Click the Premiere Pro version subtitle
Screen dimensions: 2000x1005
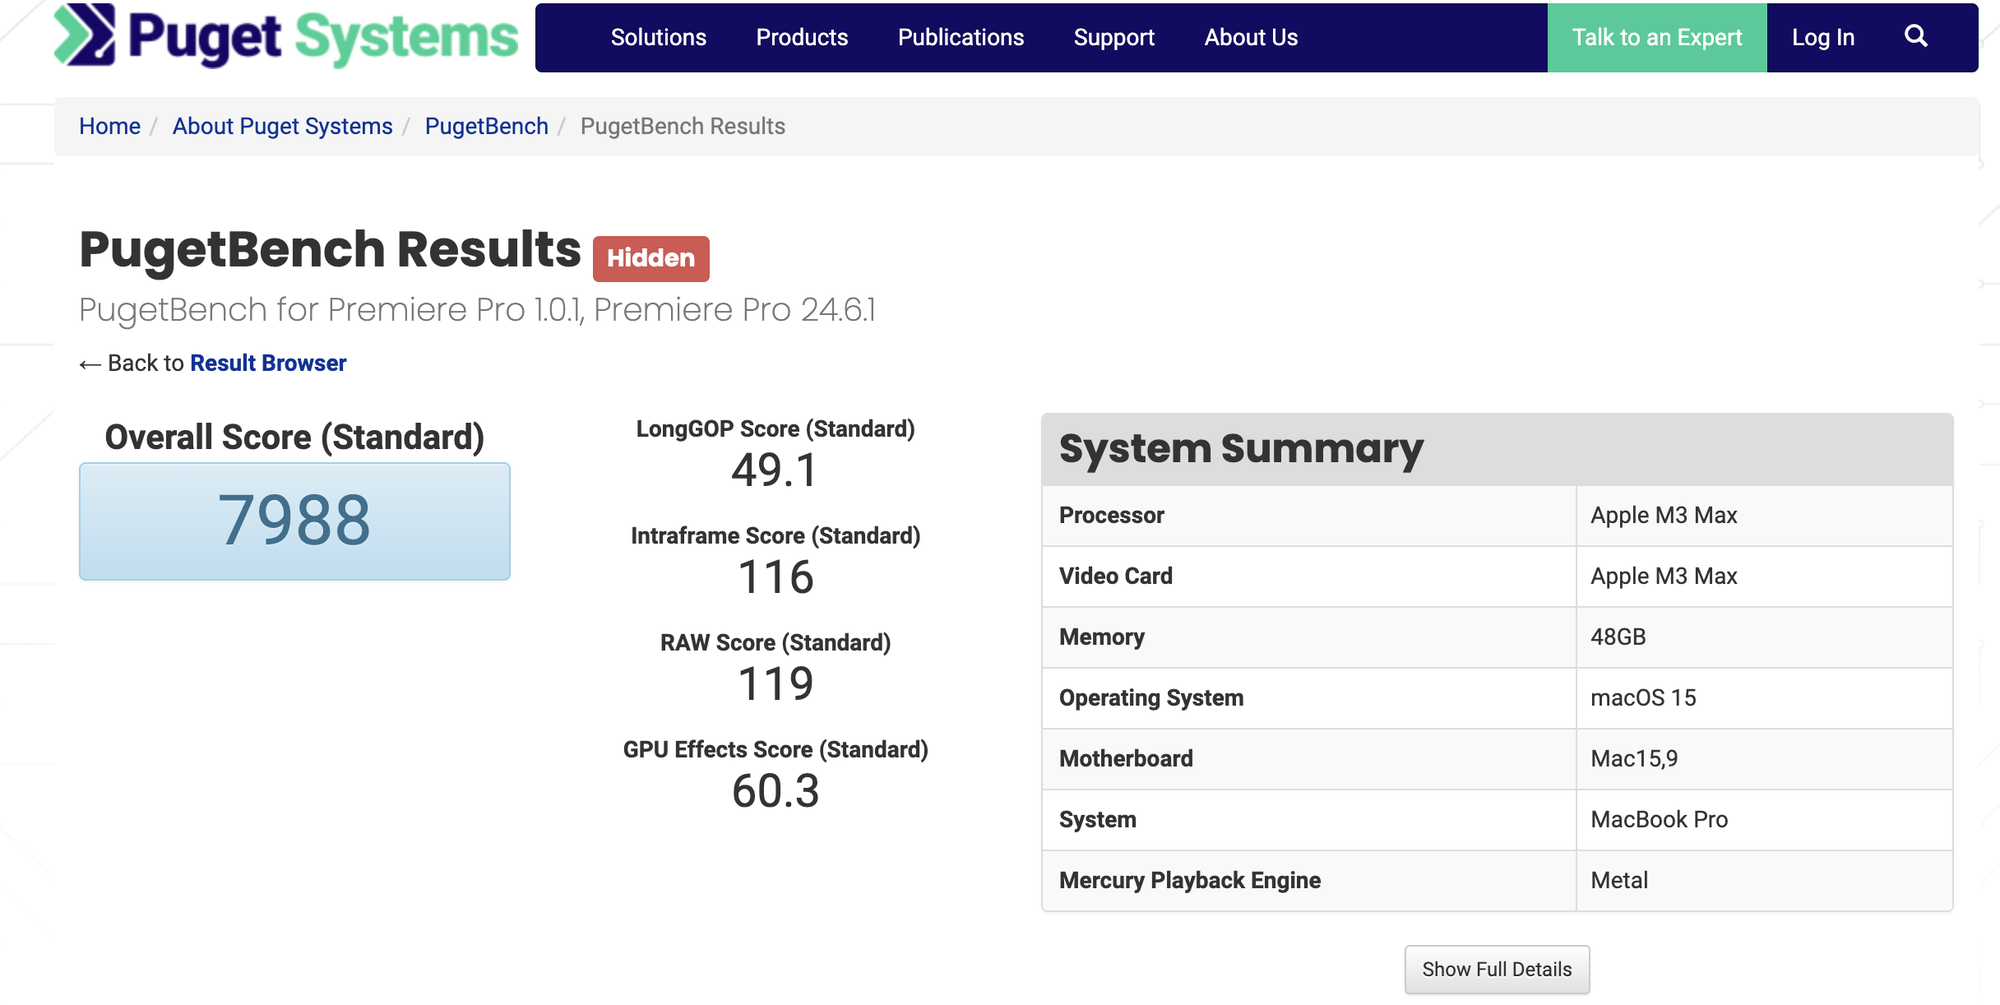tap(477, 310)
